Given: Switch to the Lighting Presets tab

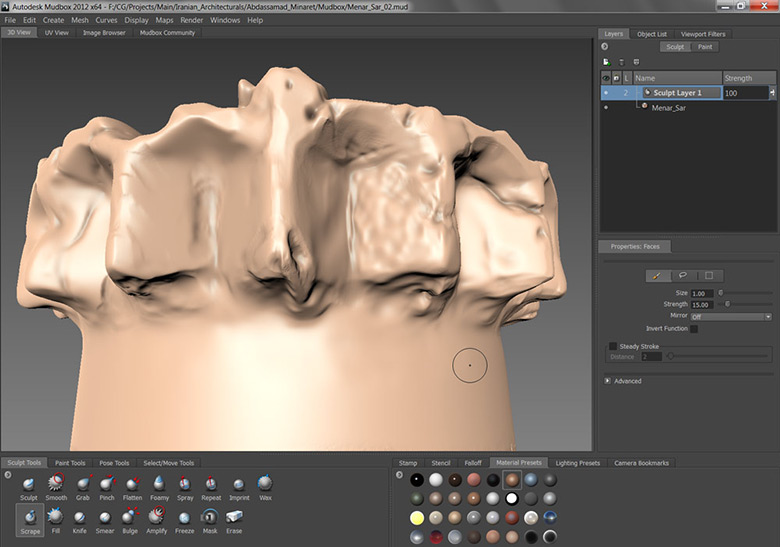Looking at the screenshot, I should coord(578,463).
